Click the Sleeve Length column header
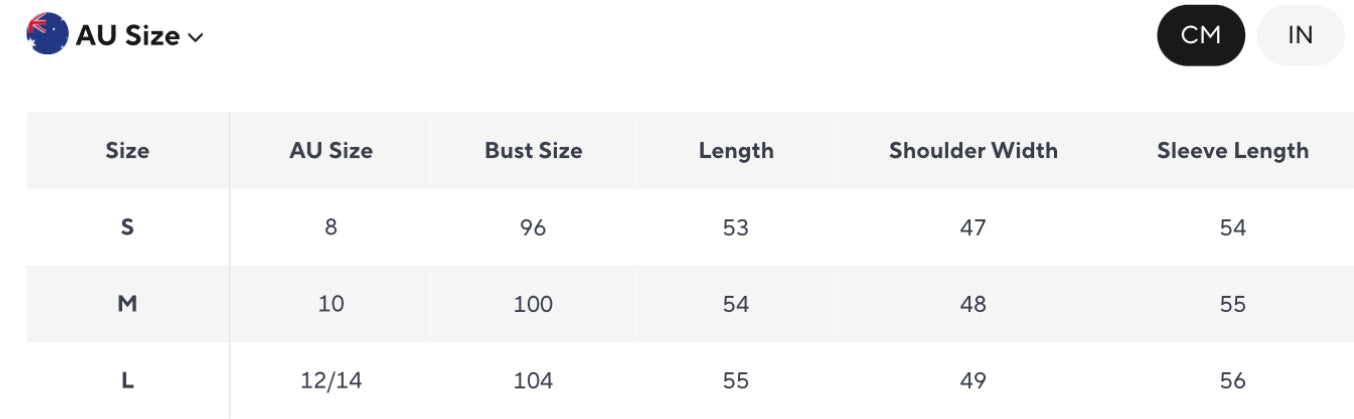The width and height of the screenshot is (1354, 419). tap(1232, 151)
